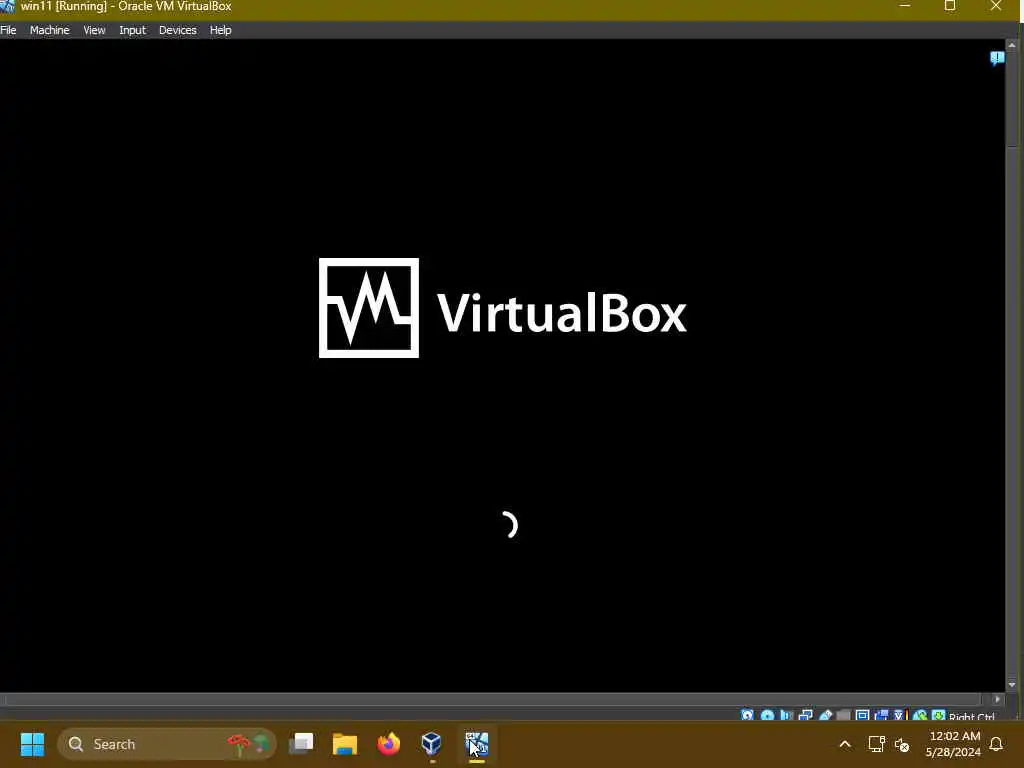This screenshot has width=1024, height=768.
Task: Open the Devices menu
Action: click(178, 30)
